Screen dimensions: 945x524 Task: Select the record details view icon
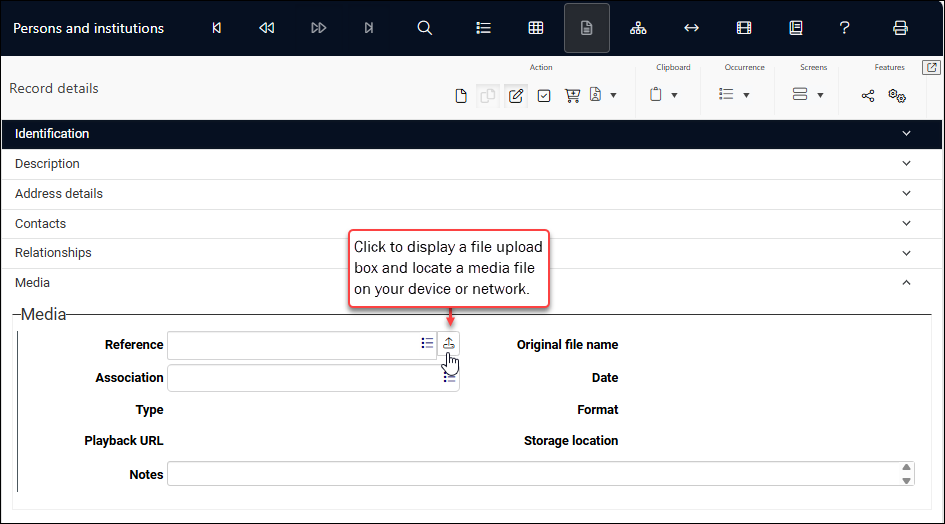pyautogui.click(x=586, y=28)
